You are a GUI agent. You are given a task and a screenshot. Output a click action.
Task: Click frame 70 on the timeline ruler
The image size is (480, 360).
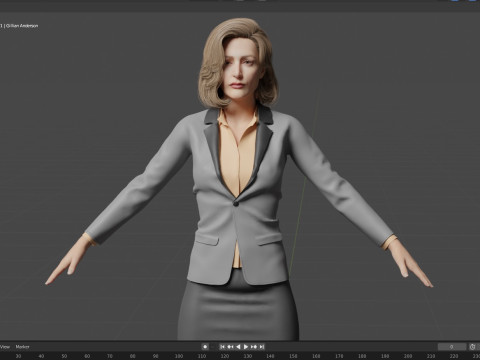110,356
